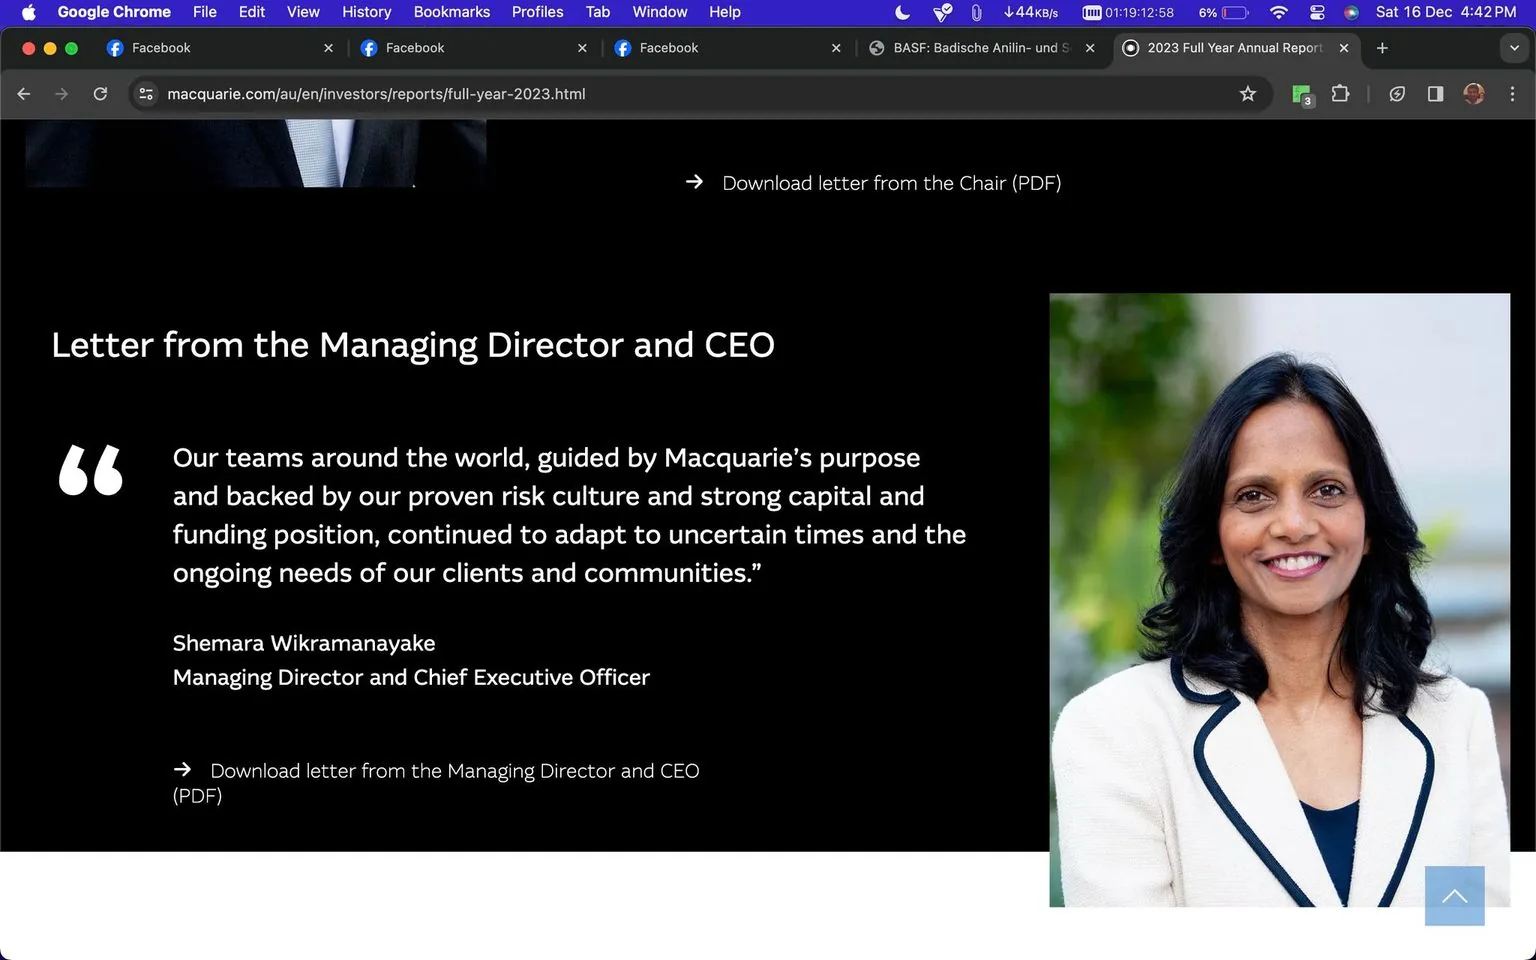
Task: Download letter from the Managing Director PDF
Action: click(x=454, y=771)
